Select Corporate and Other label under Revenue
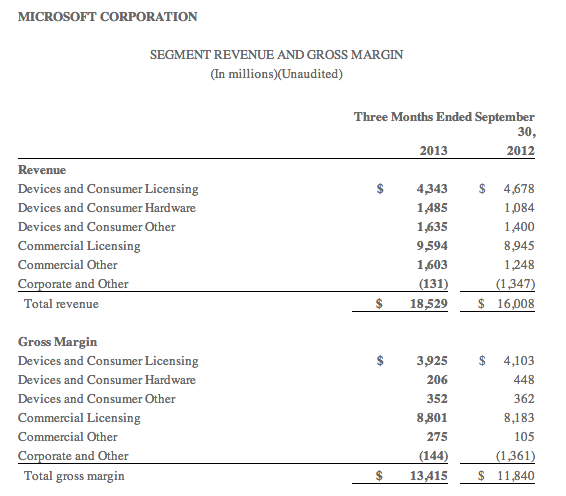Viewport: 566px width, 496px height. (73, 284)
